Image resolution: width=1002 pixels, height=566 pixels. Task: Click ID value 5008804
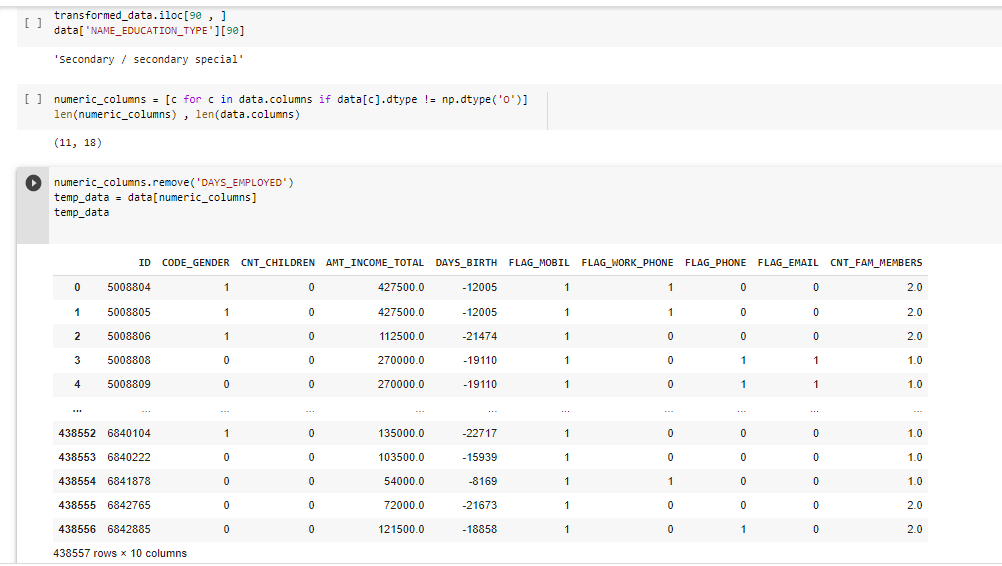tap(129, 287)
